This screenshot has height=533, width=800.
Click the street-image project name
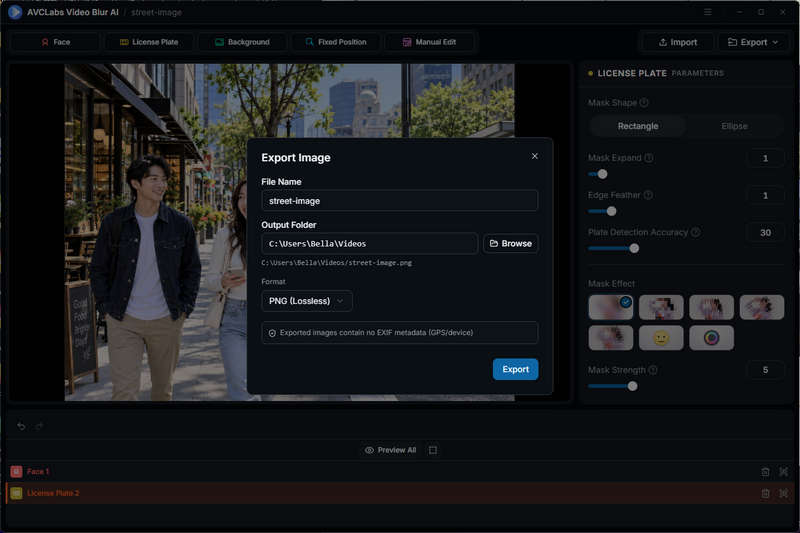[156, 12]
